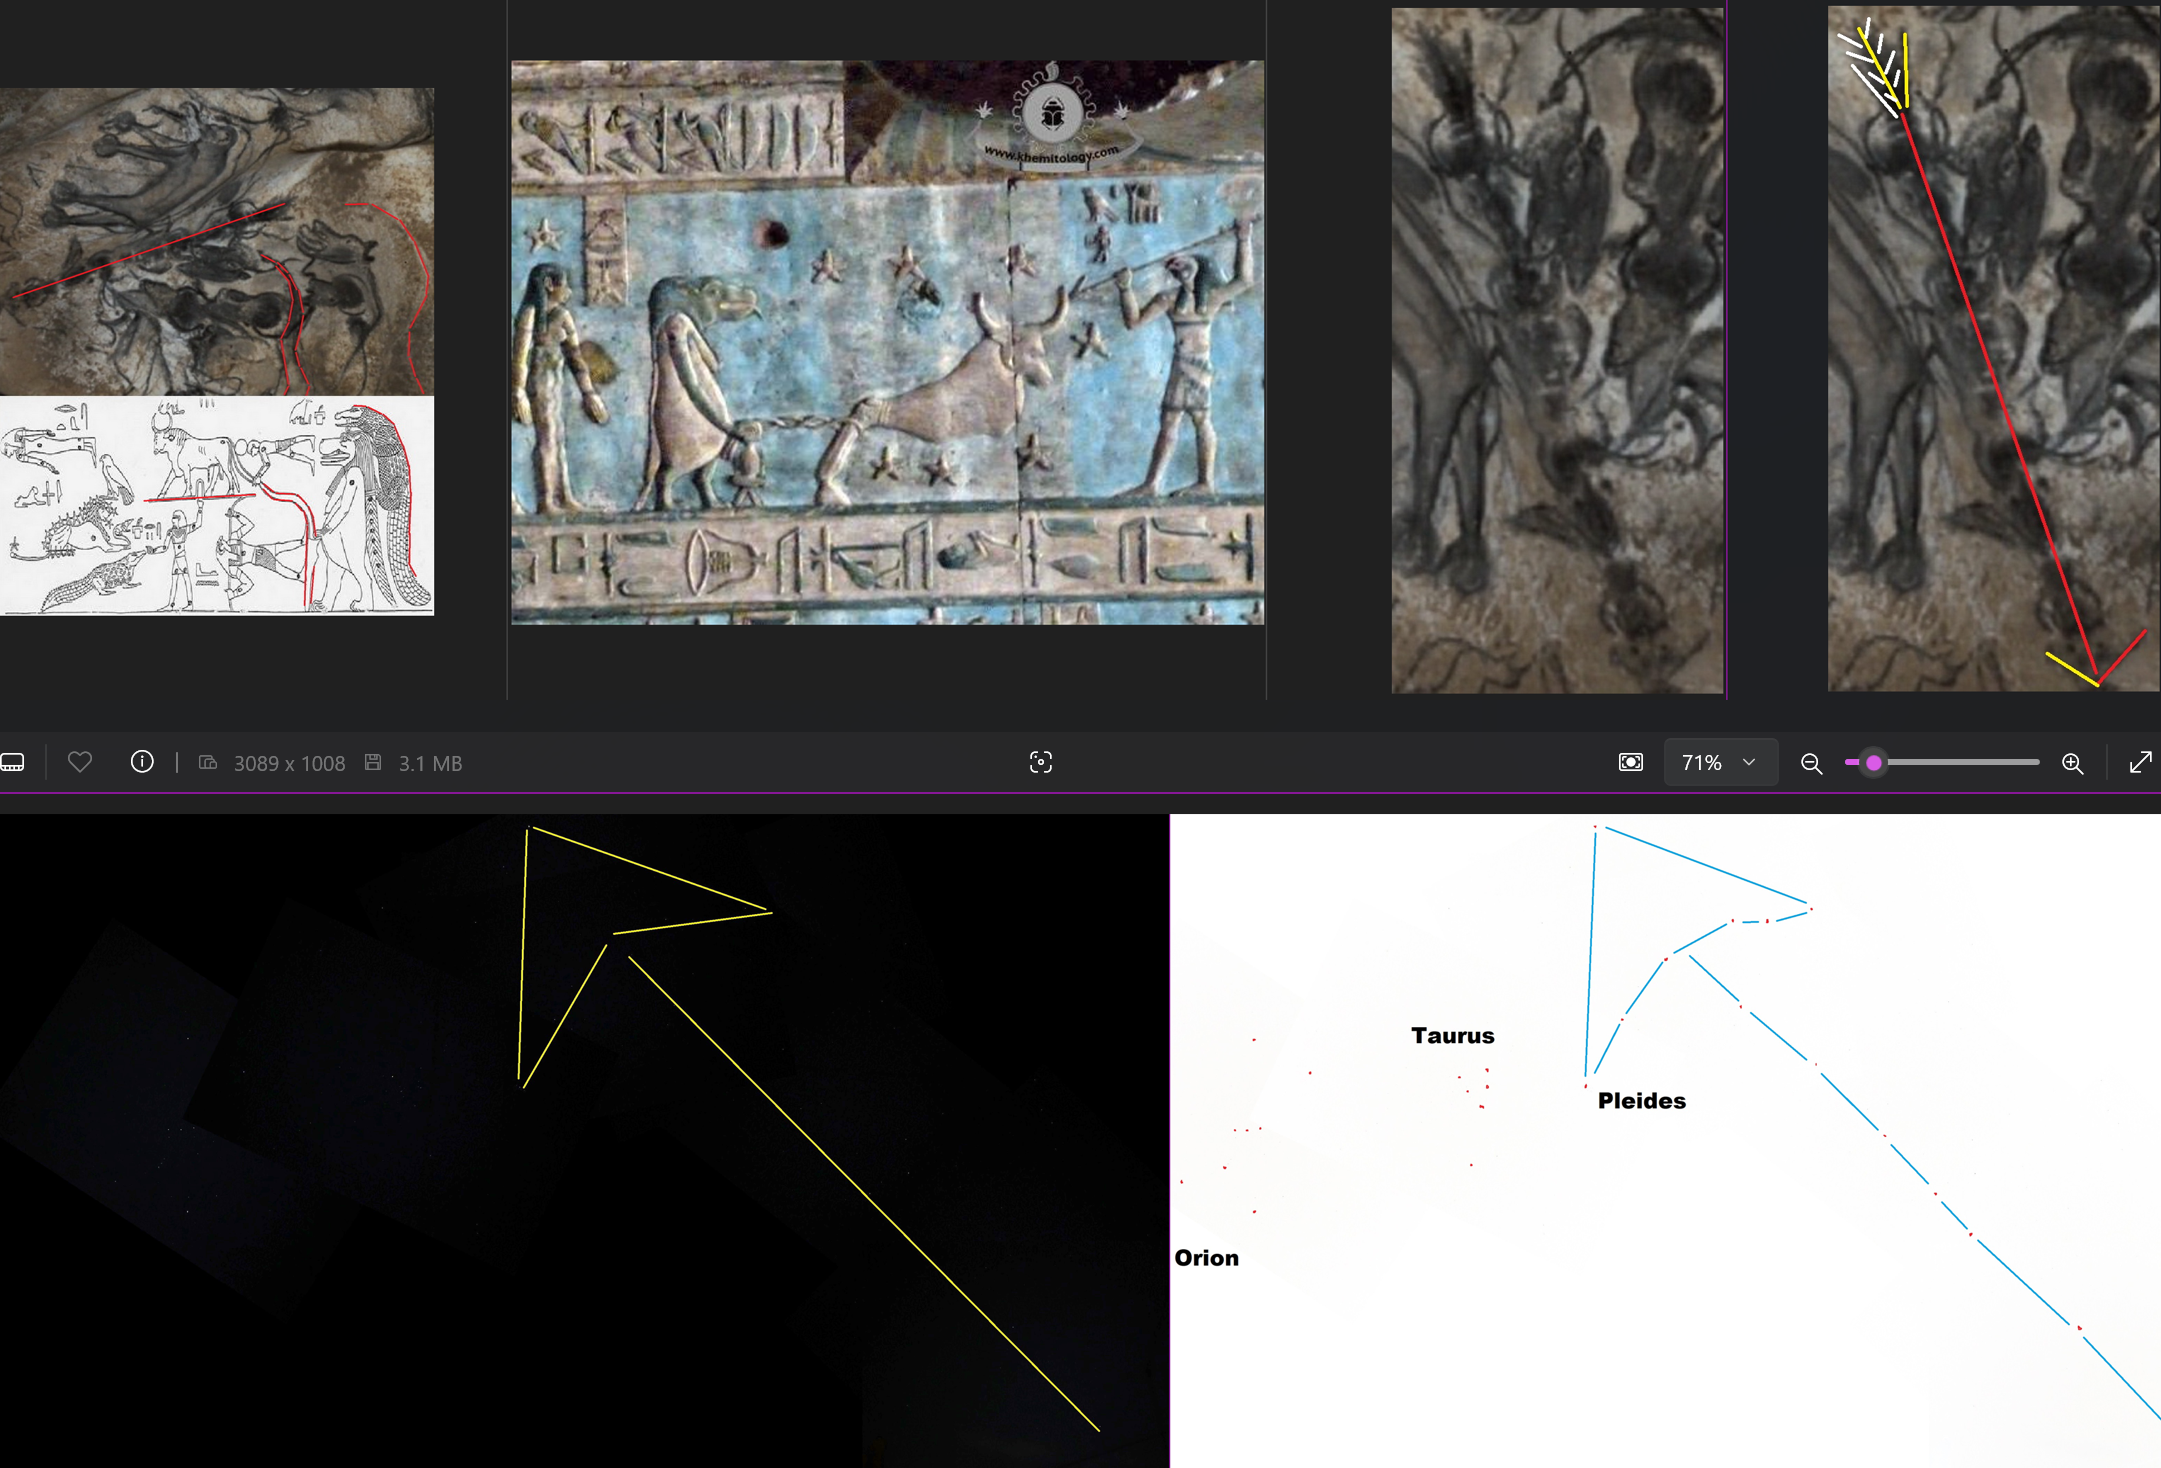This screenshot has width=2161, height=1468.
Task: Open the file info panel
Action: [142, 762]
